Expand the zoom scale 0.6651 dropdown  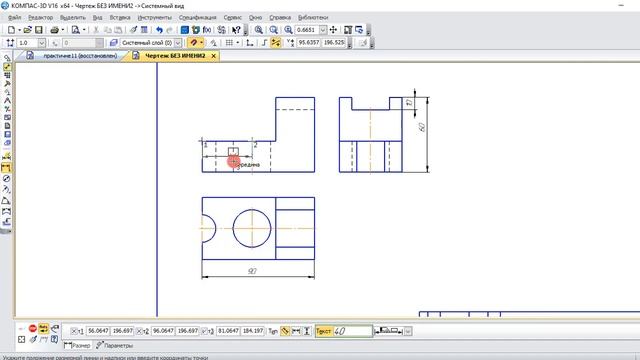pyautogui.click(x=323, y=30)
